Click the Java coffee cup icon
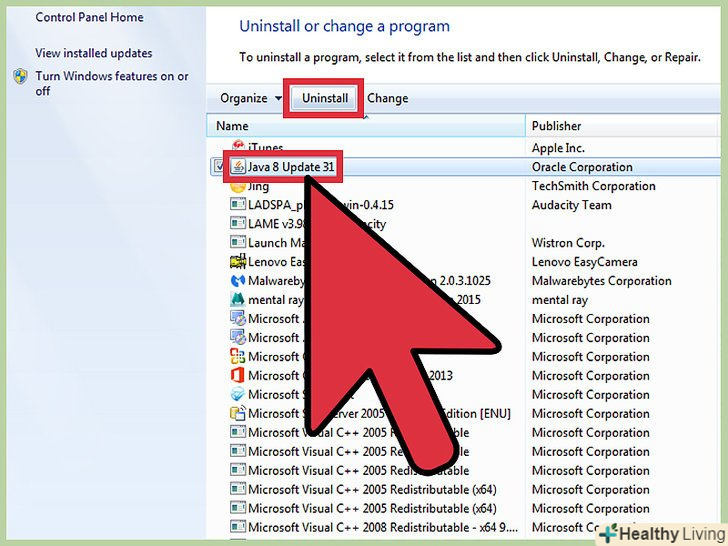The width and height of the screenshot is (728, 546). point(238,167)
